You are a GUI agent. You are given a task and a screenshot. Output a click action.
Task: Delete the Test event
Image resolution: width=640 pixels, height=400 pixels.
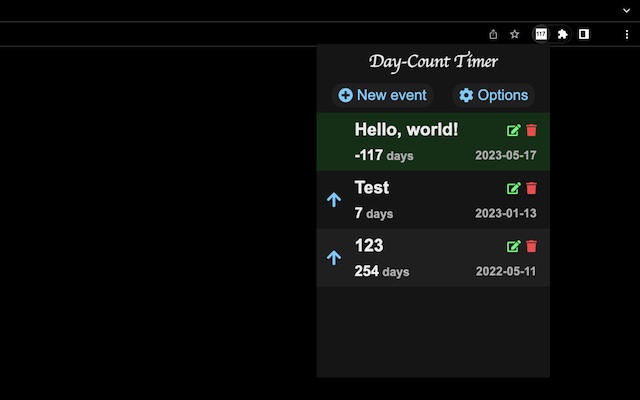click(x=531, y=188)
